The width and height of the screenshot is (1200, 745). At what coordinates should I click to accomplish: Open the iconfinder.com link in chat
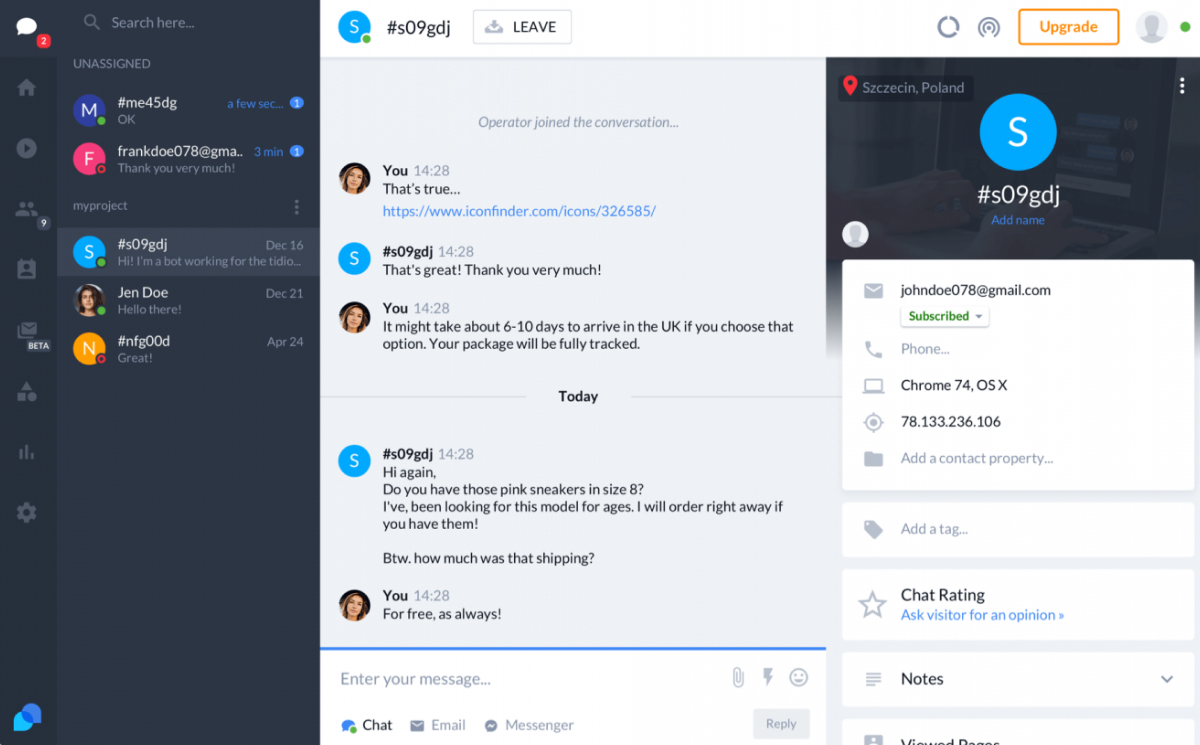click(x=519, y=211)
